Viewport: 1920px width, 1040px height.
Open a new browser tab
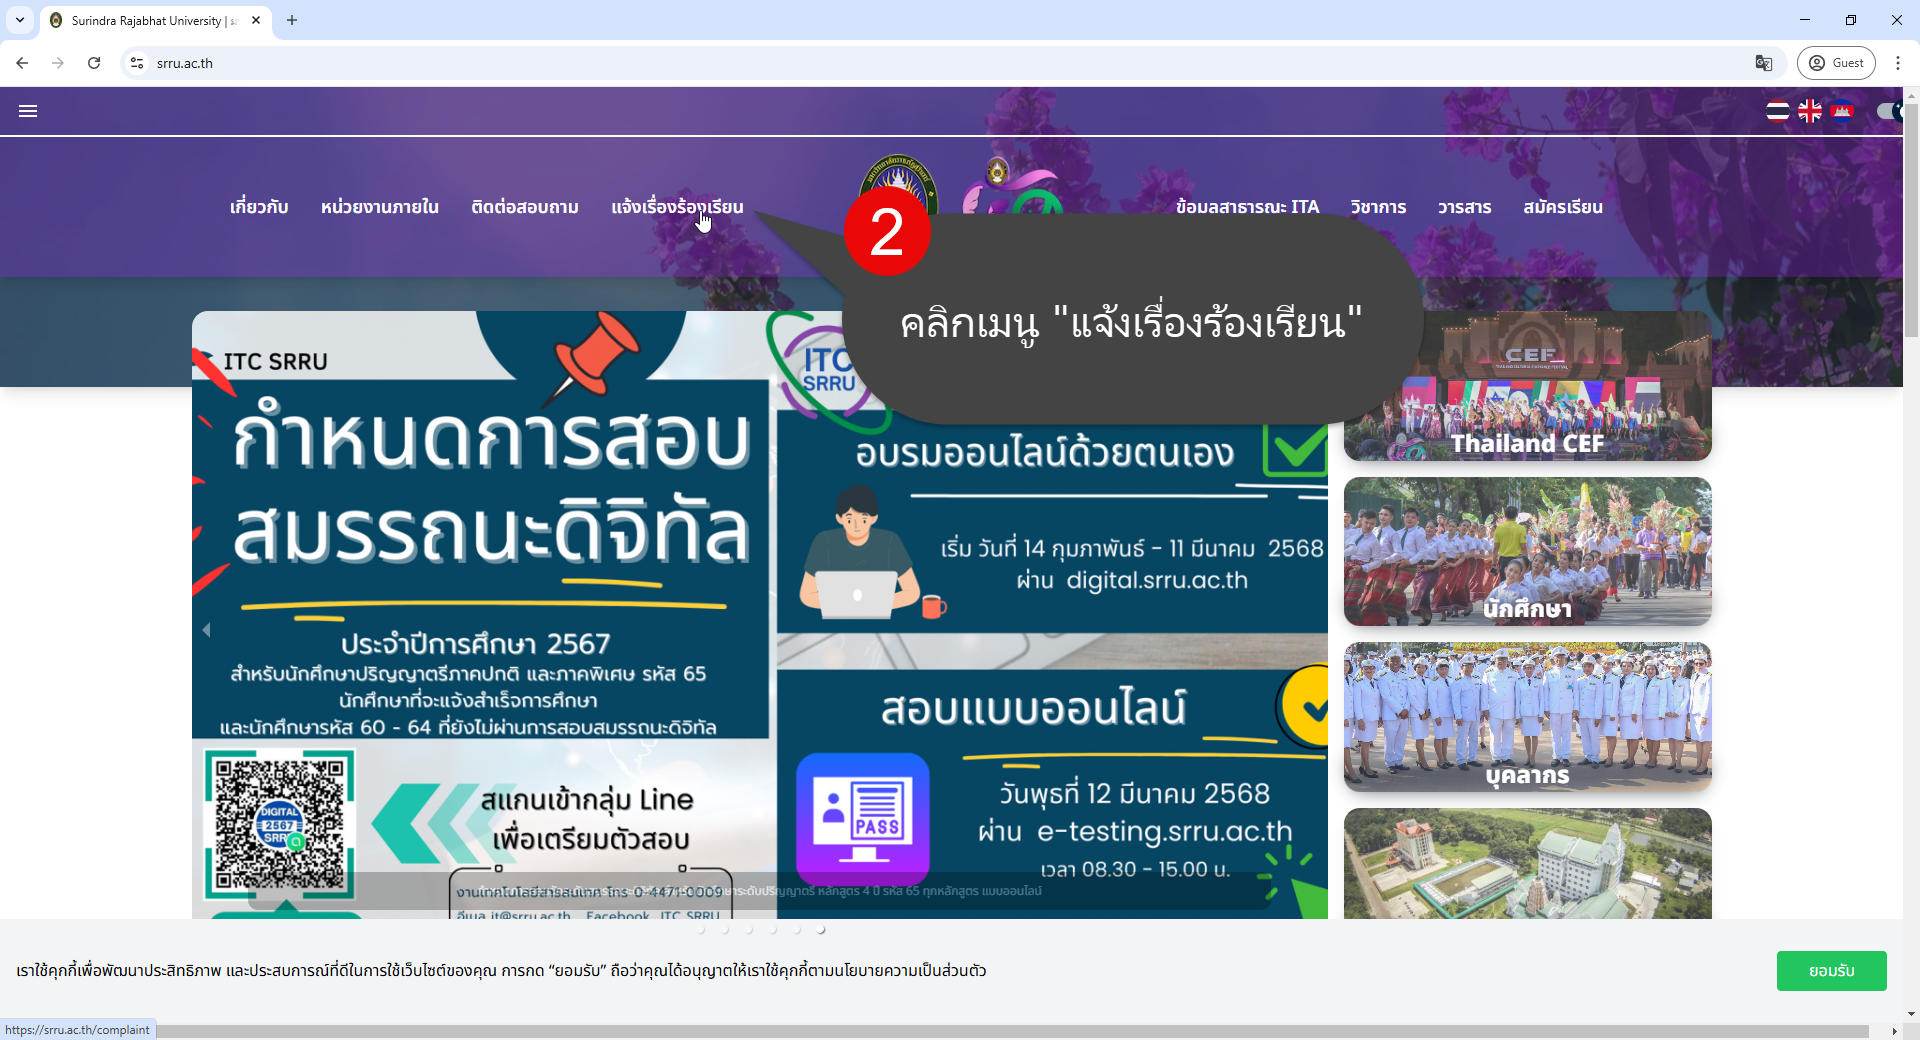[x=292, y=20]
